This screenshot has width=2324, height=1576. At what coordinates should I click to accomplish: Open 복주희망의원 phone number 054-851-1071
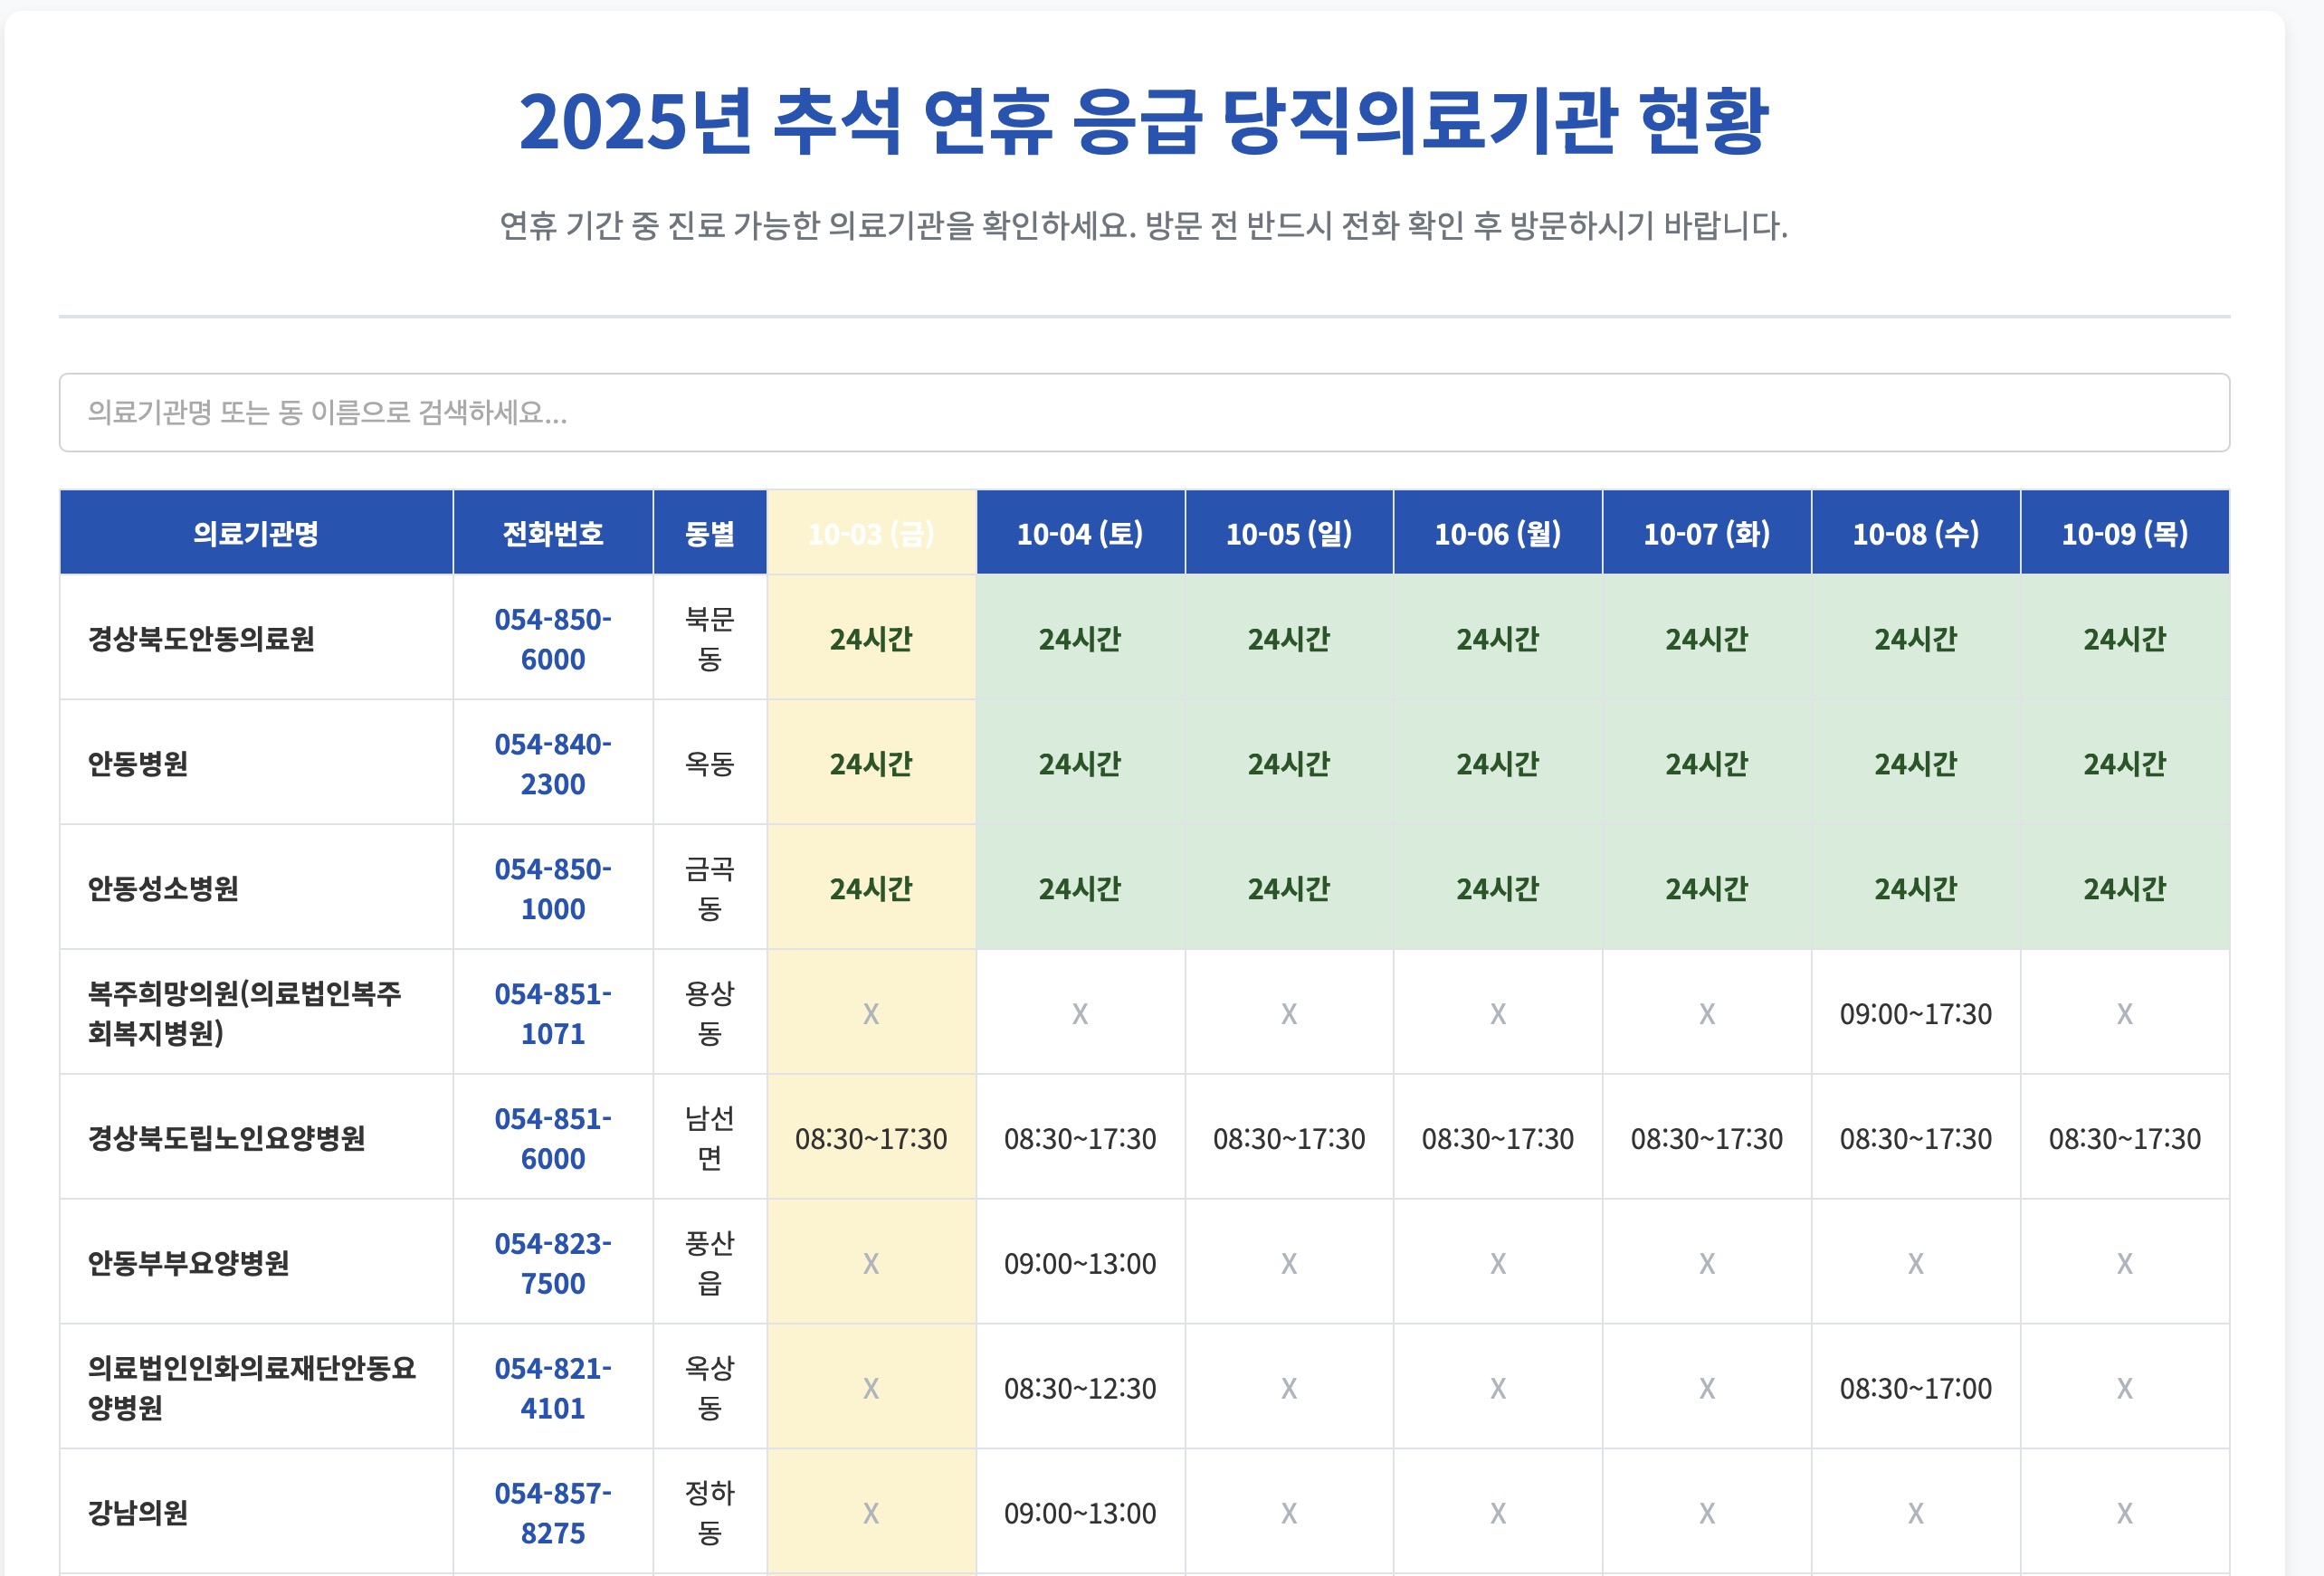(x=552, y=1013)
